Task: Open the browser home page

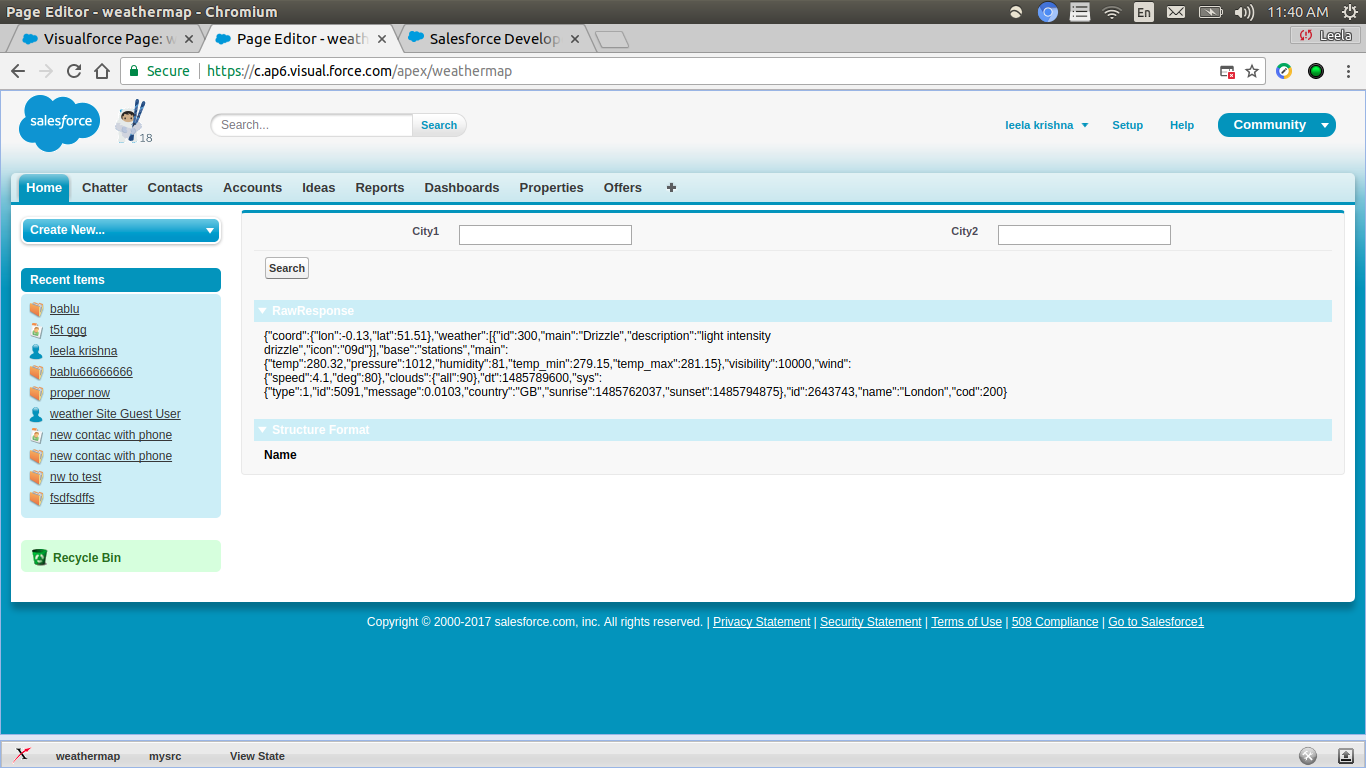Action: point(102,71)
